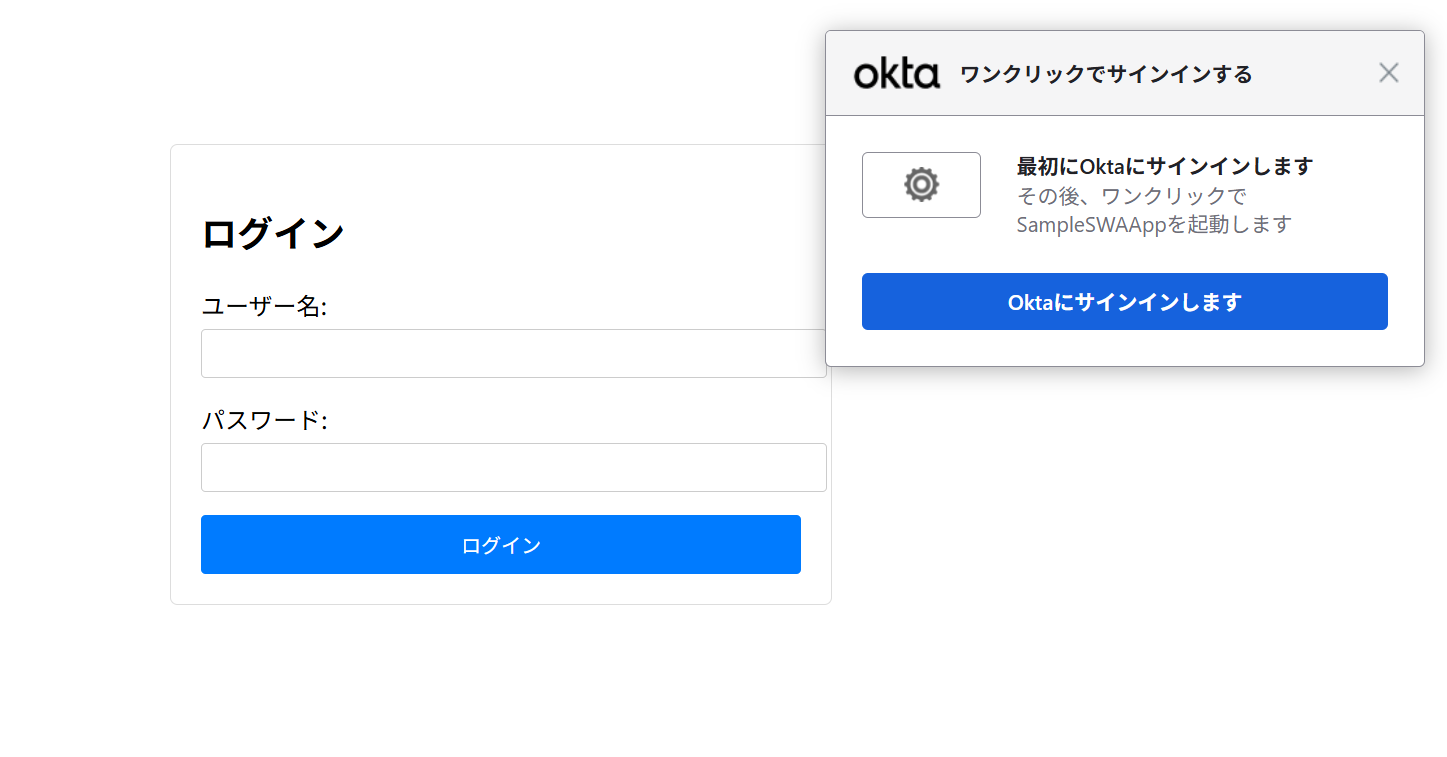The image size is (1447, 757).
Task: Click the SampleSWAAppを起動します text line
Action: pos(1154,224)
